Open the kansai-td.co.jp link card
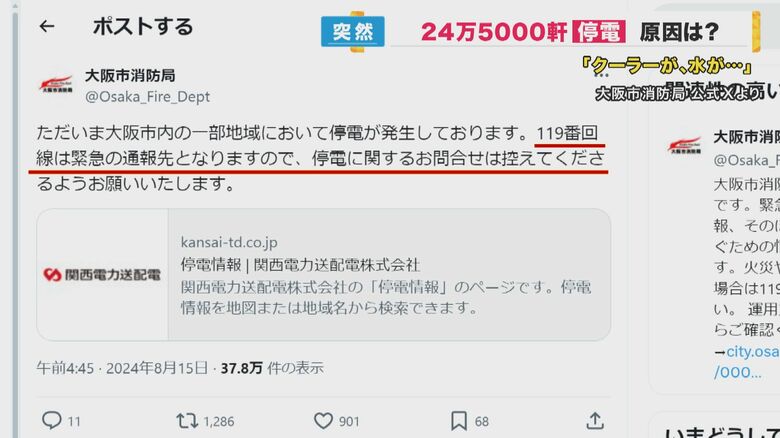 coord(324,275)
